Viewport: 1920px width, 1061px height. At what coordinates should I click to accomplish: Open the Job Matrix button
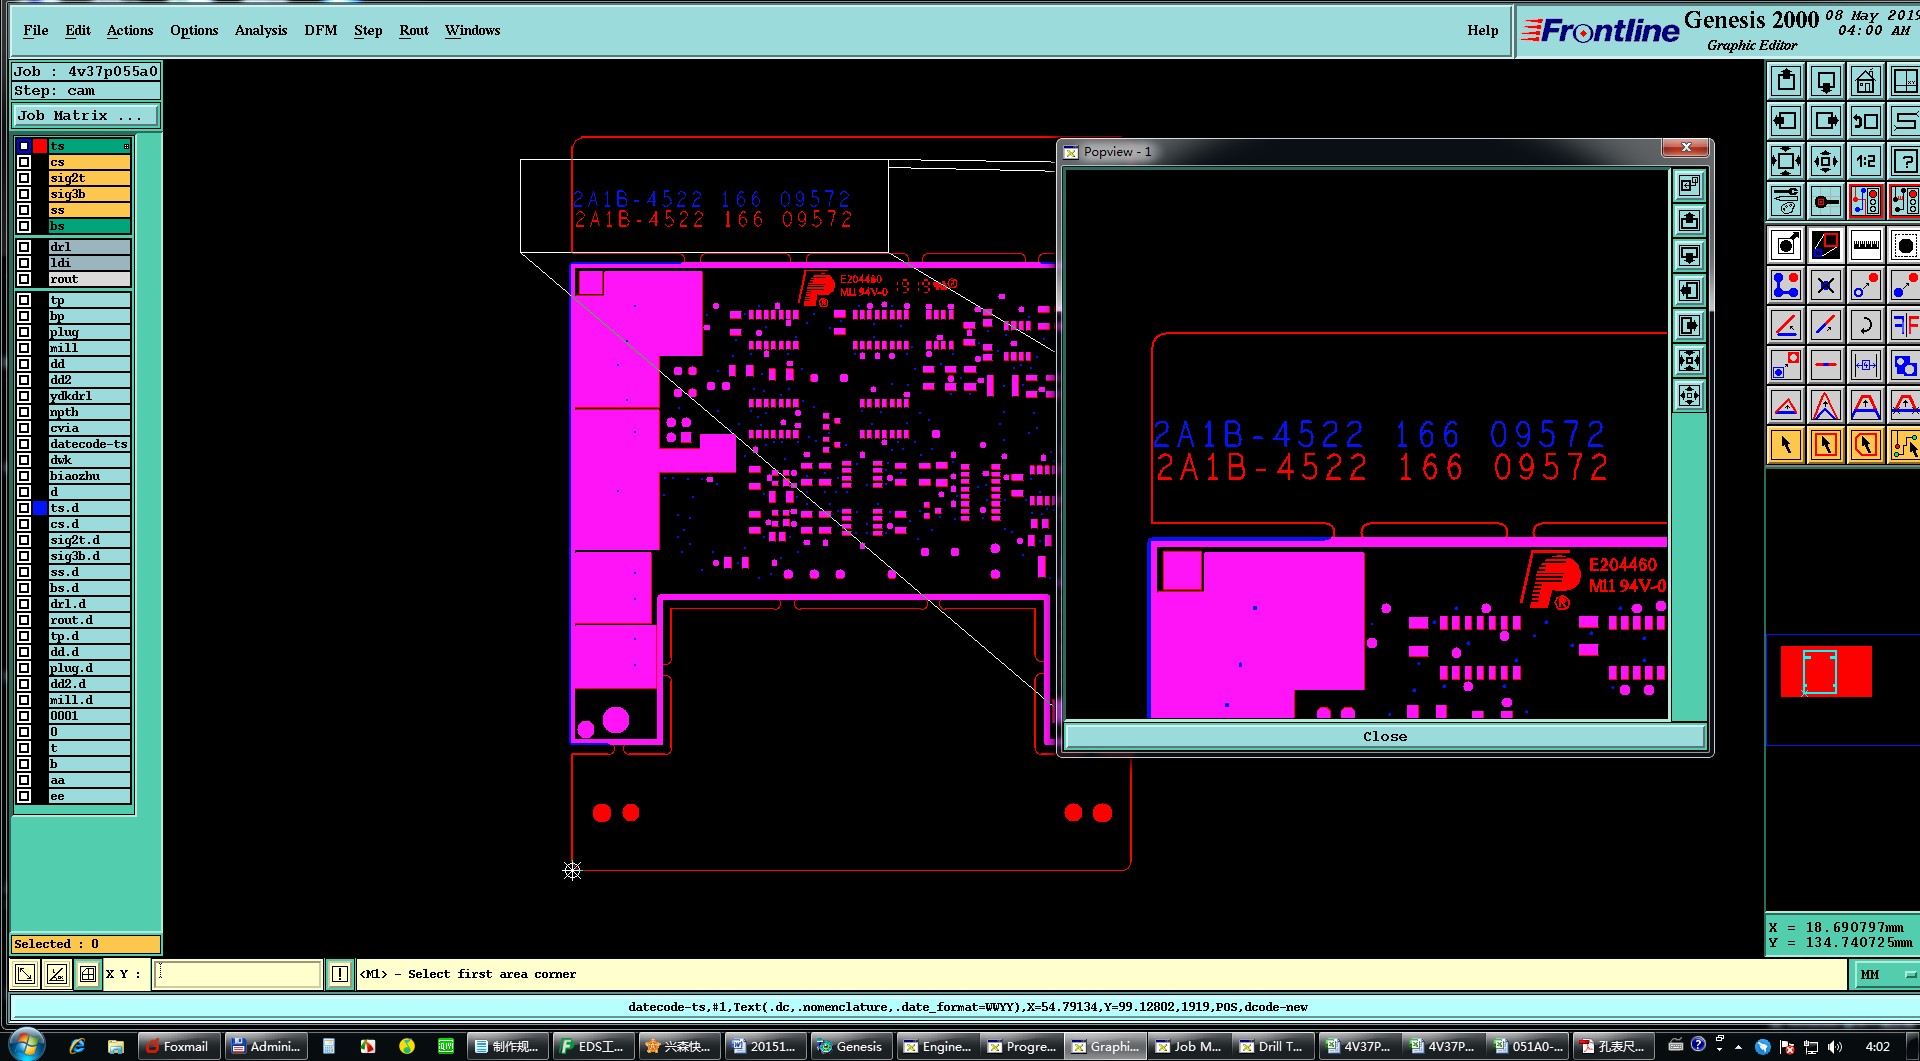pos(85,116)
